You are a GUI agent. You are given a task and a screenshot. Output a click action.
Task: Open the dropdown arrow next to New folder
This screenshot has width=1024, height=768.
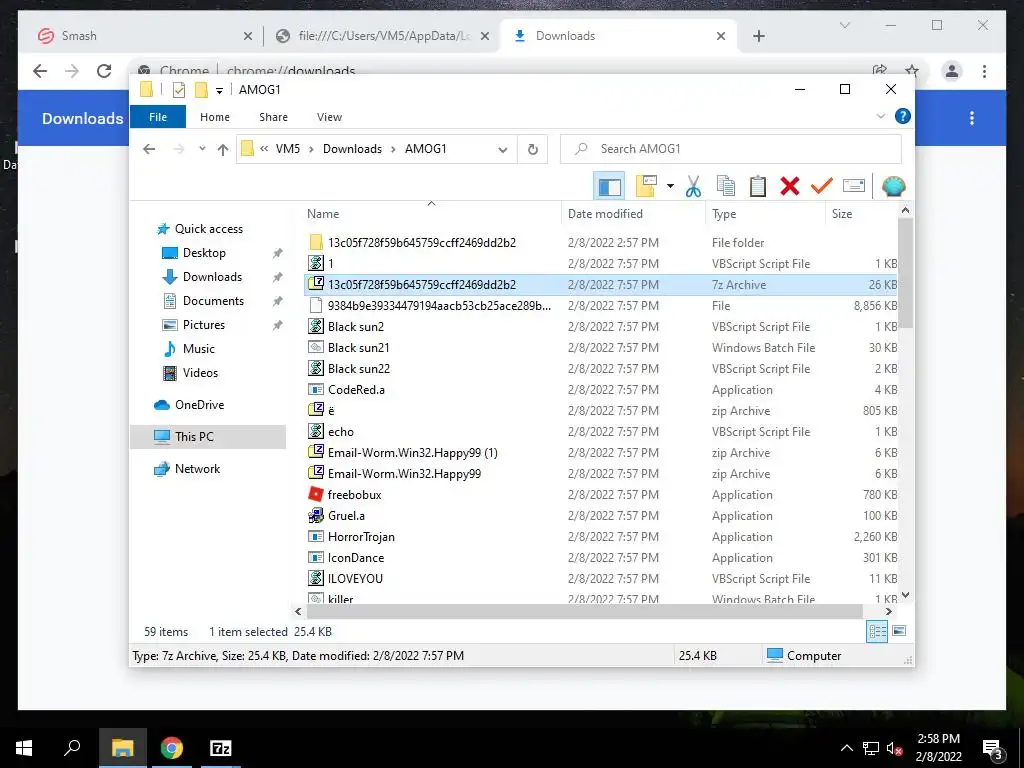(x=670, y=187)
